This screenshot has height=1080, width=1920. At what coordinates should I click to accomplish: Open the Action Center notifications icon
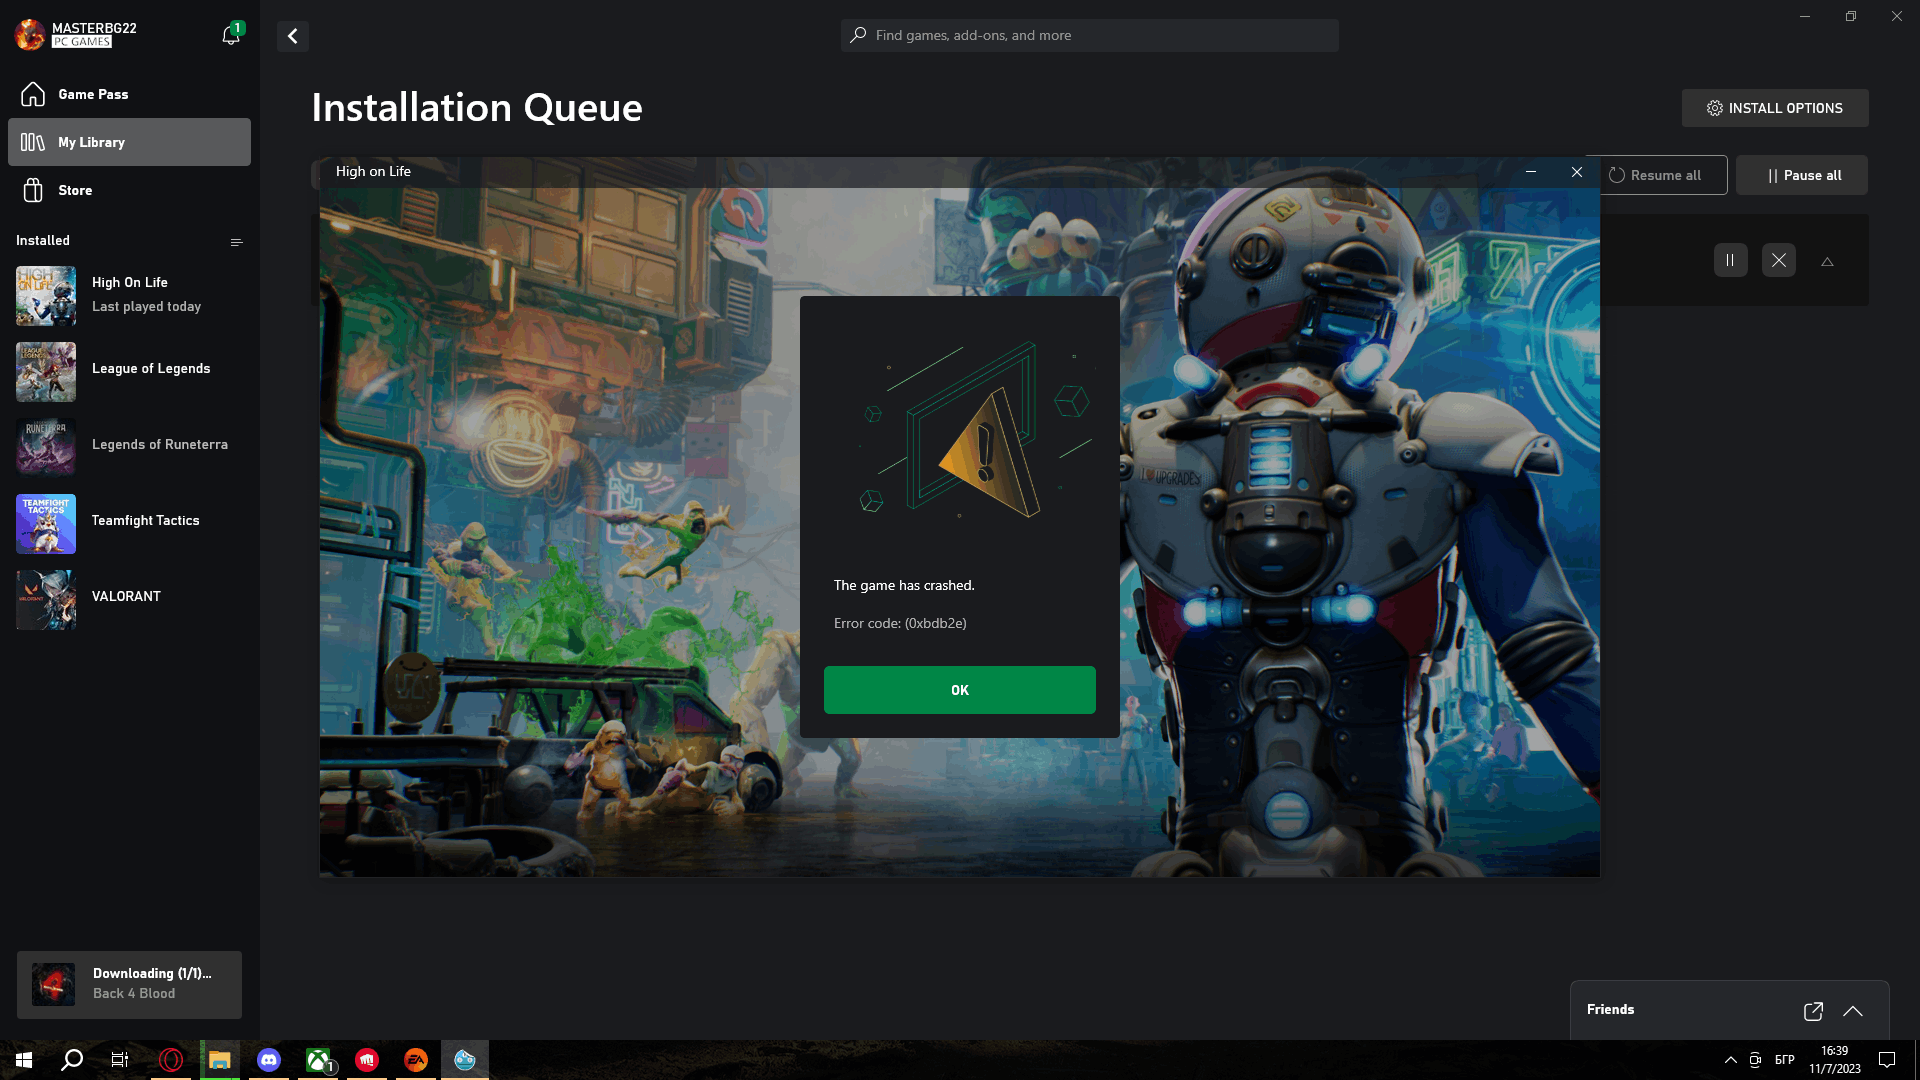(x=1887, y=1060)
